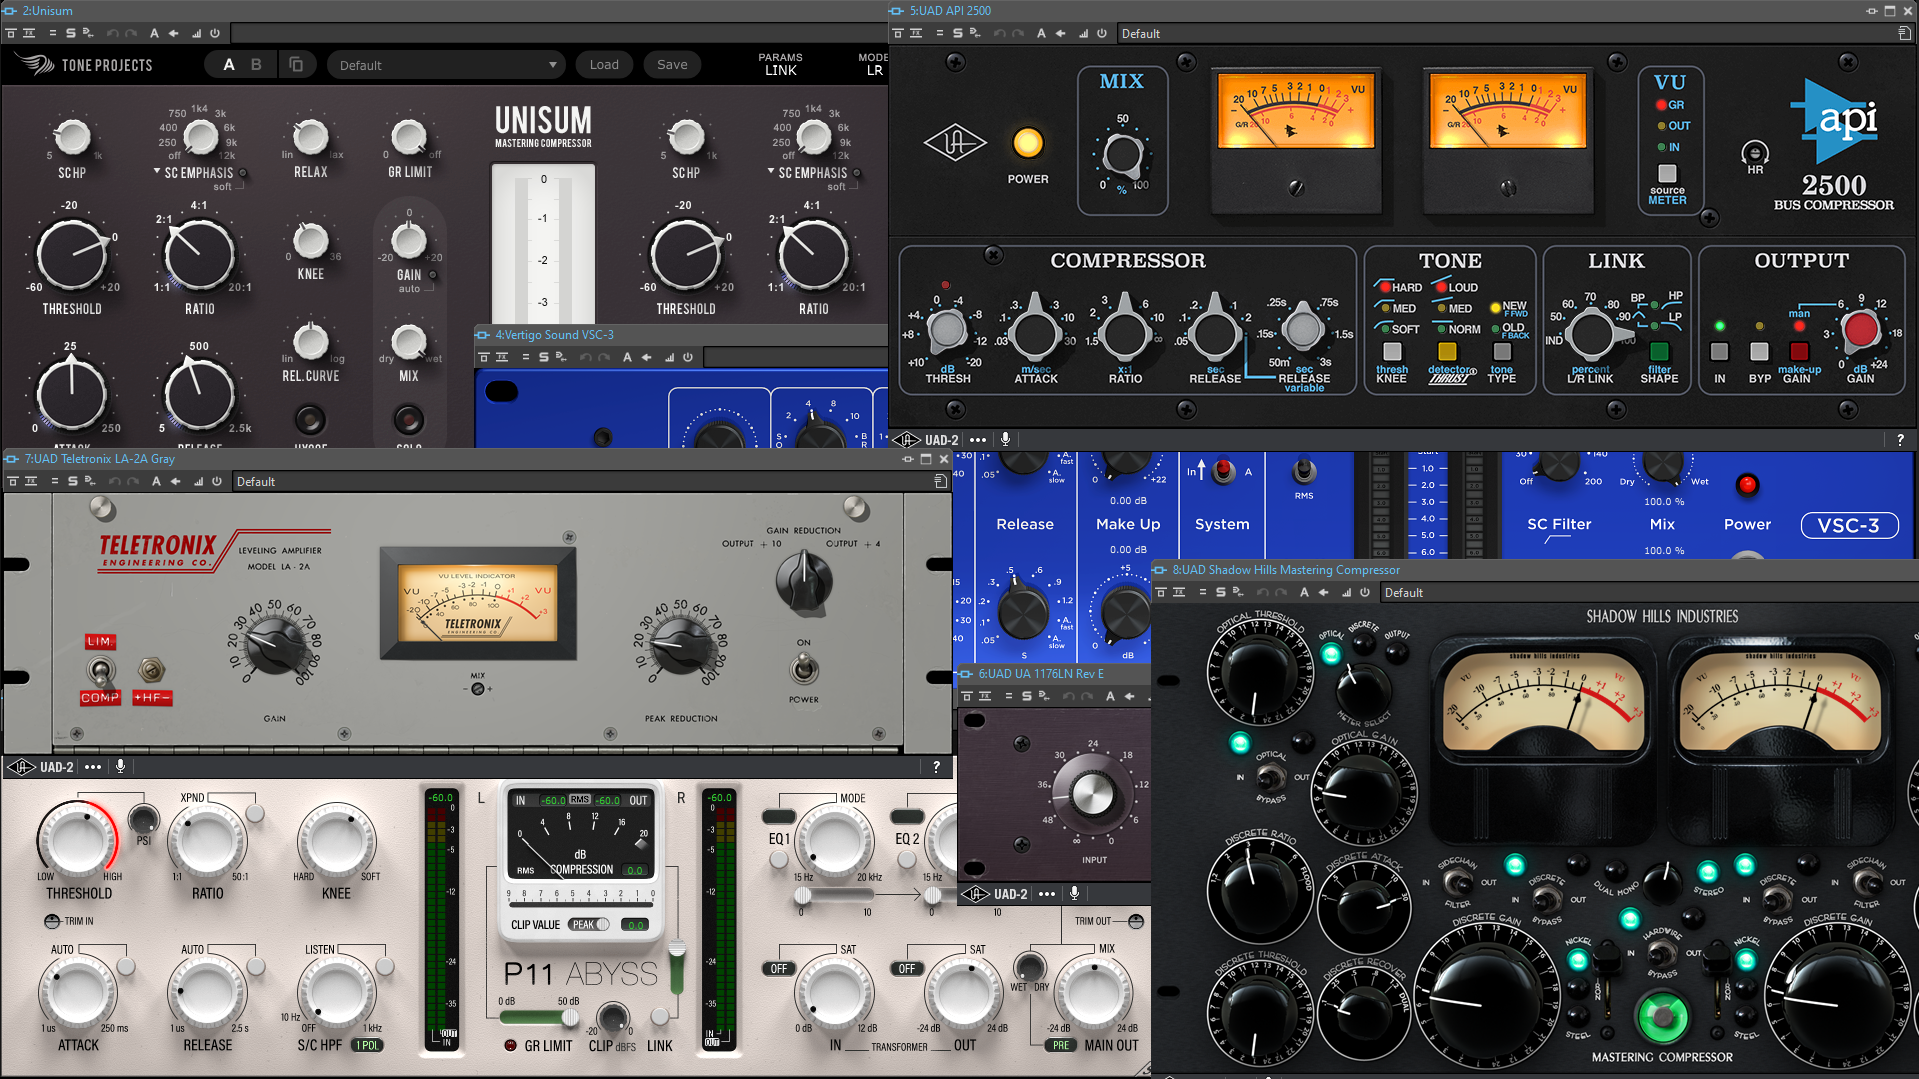Click the Unisum copy A/B settings icon
1919x1079 pixels.
click(296, 65)
